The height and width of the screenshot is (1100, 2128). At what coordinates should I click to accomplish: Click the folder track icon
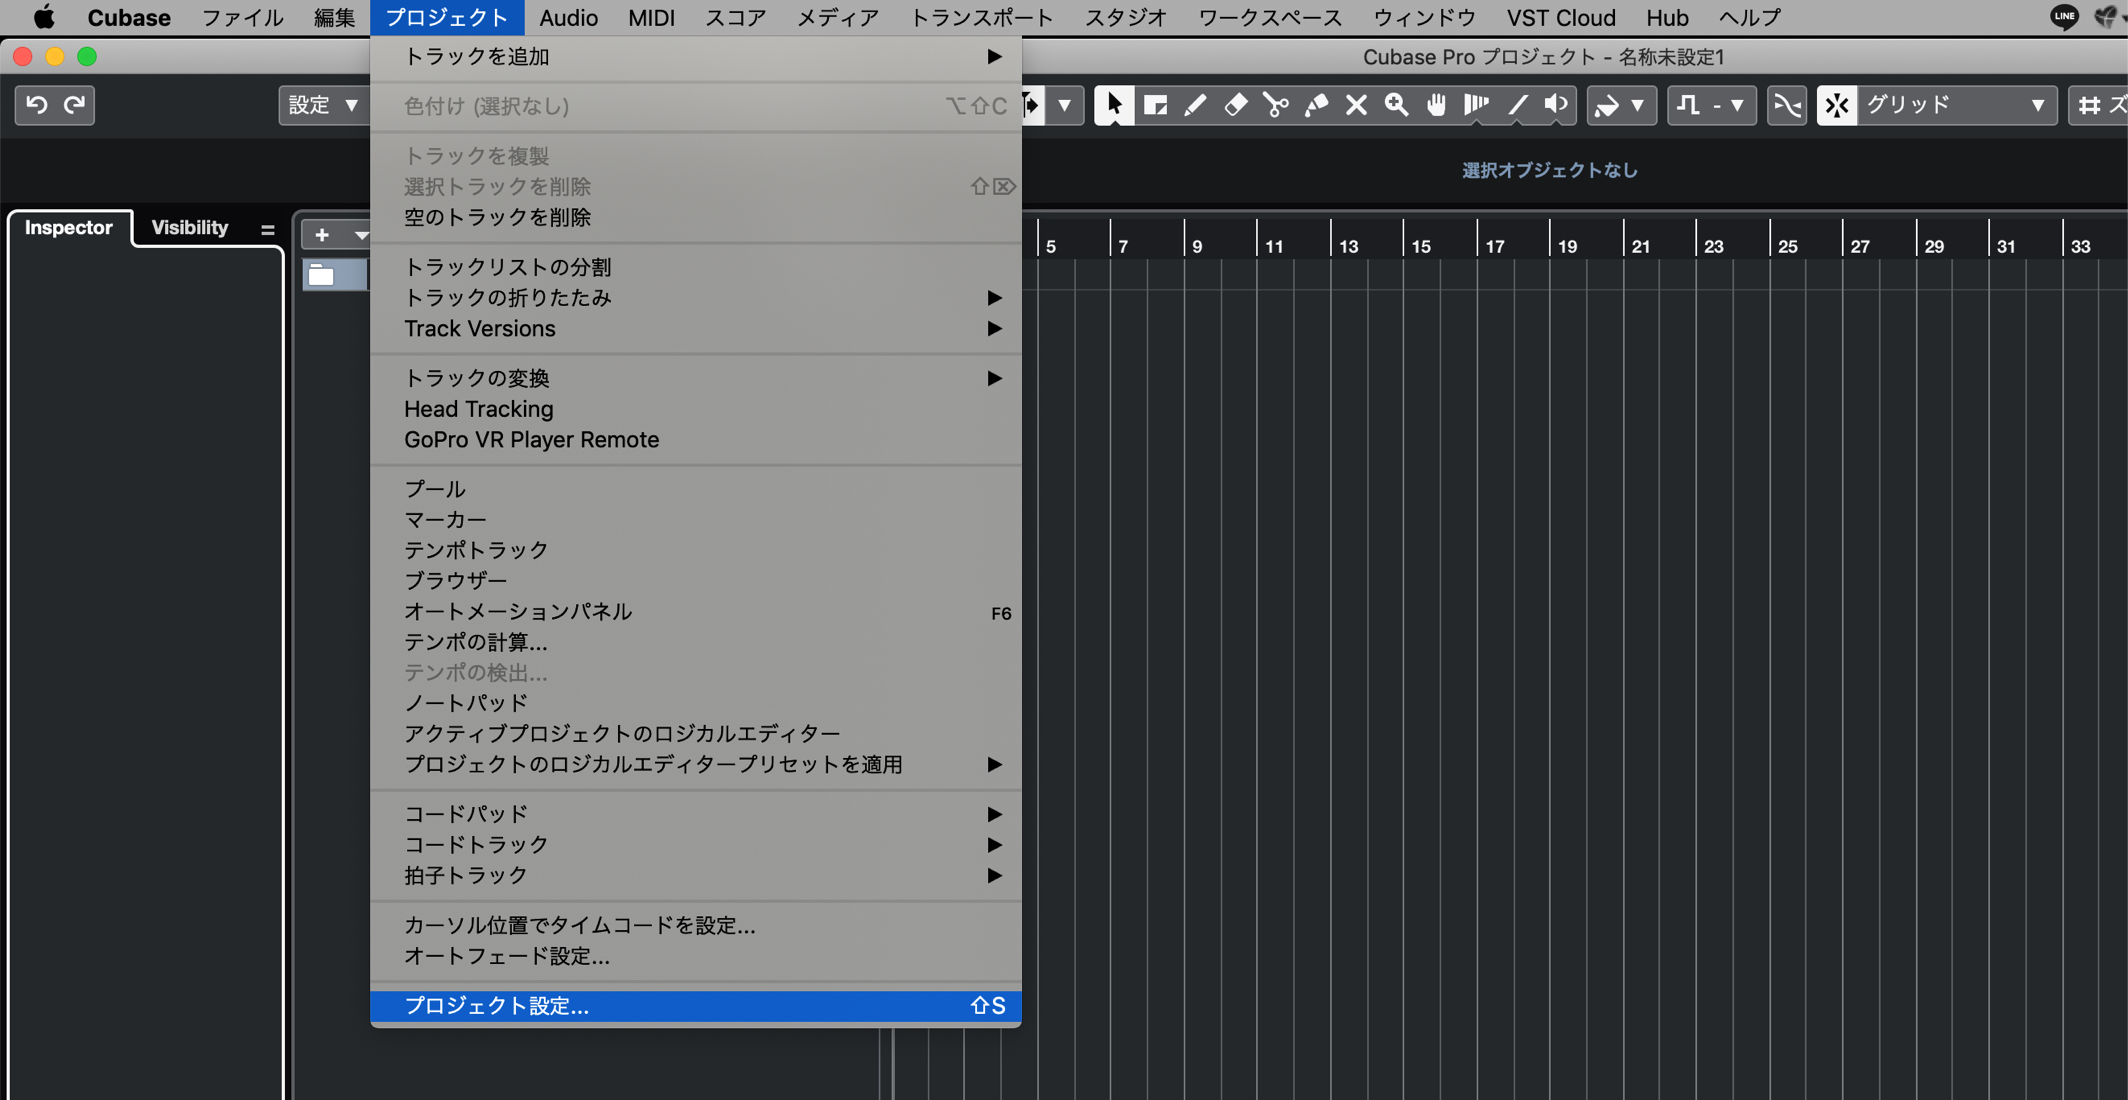click(x=321, y=275)
